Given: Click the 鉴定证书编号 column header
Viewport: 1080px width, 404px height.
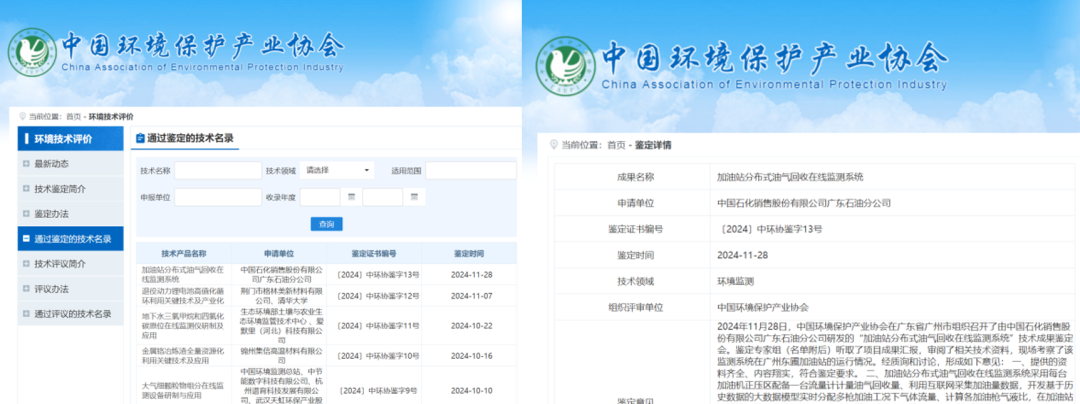Looking at the screenshot, I should tap(373, 253).
